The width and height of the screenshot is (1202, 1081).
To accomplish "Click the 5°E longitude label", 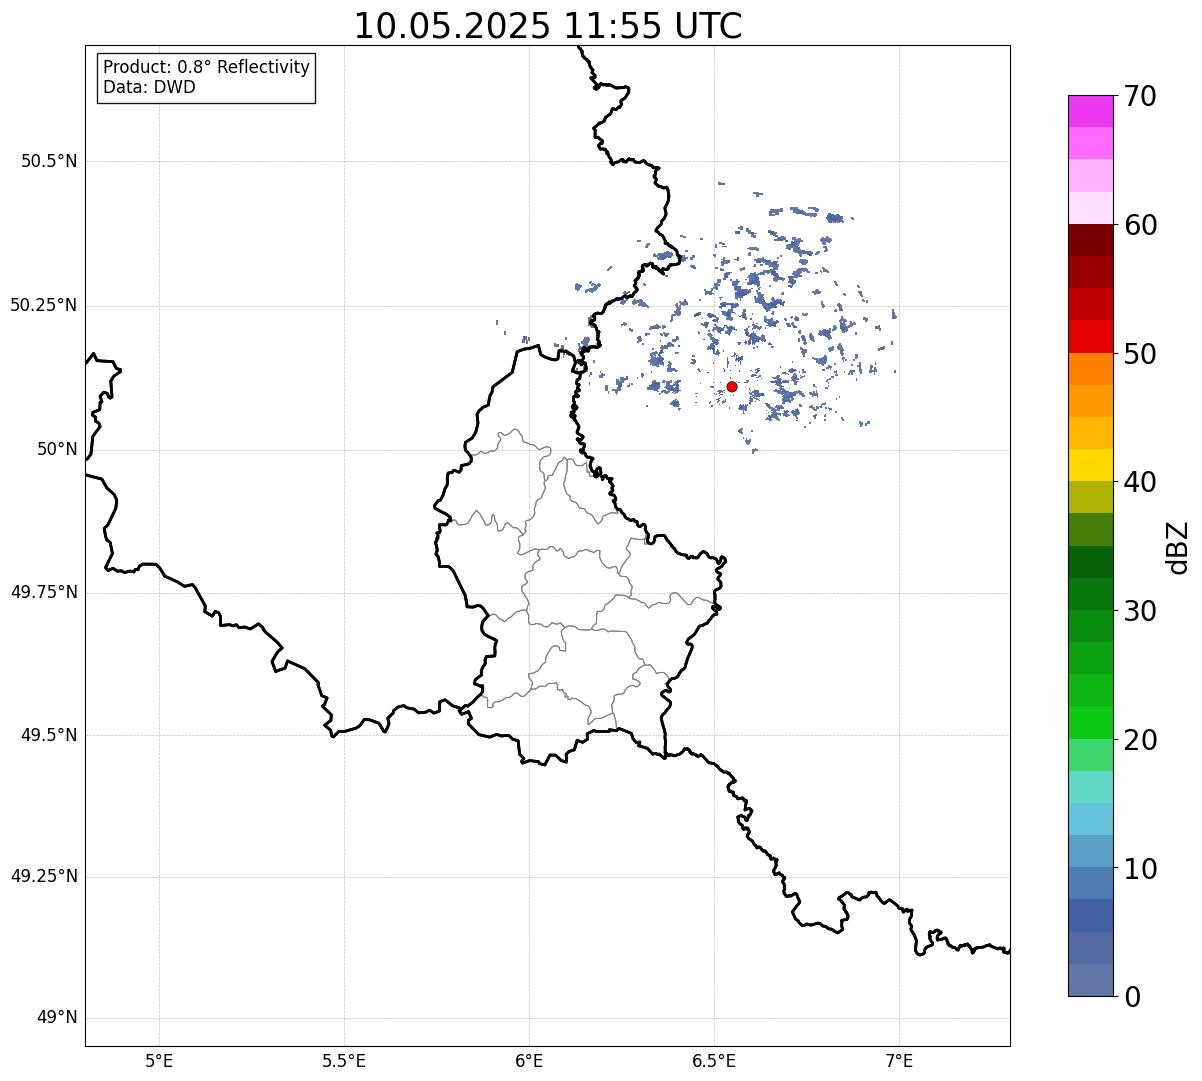I will (159, 1060).
